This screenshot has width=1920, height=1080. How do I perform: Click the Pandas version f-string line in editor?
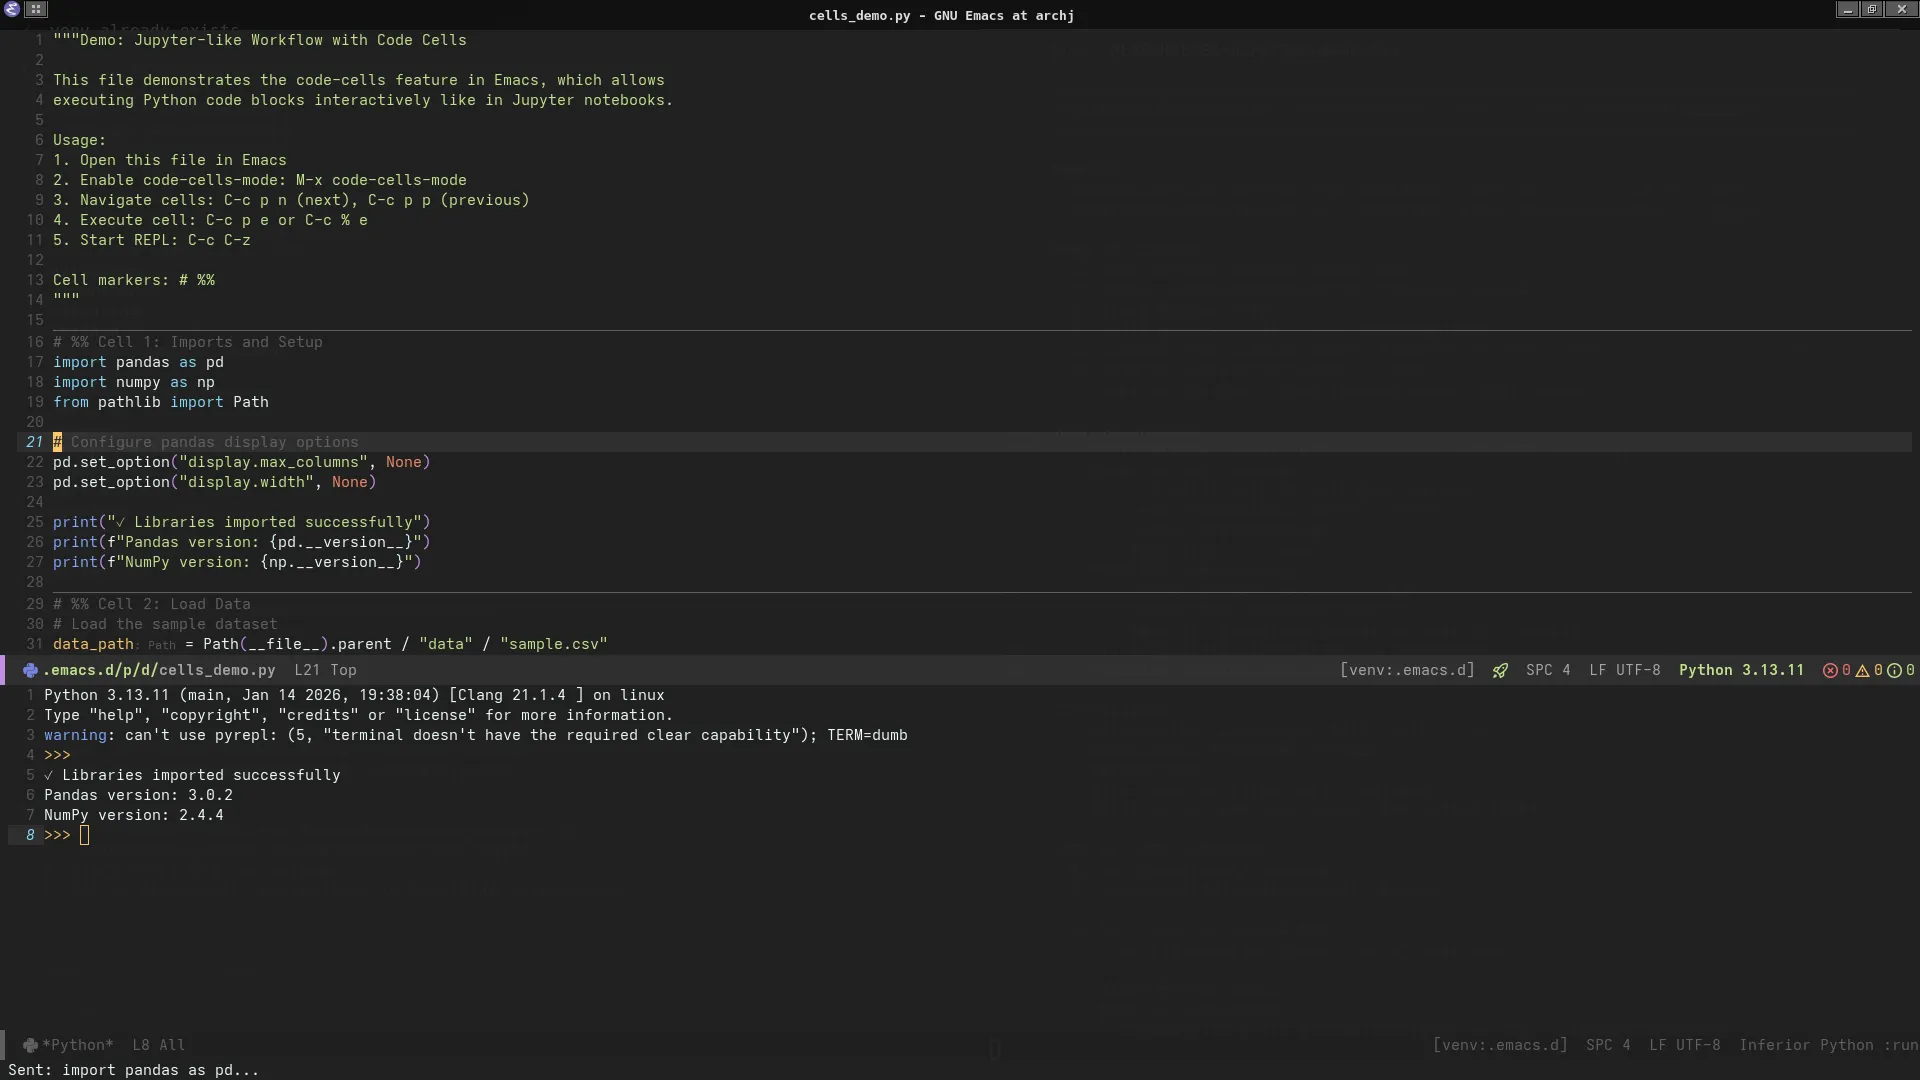[241, 542]
